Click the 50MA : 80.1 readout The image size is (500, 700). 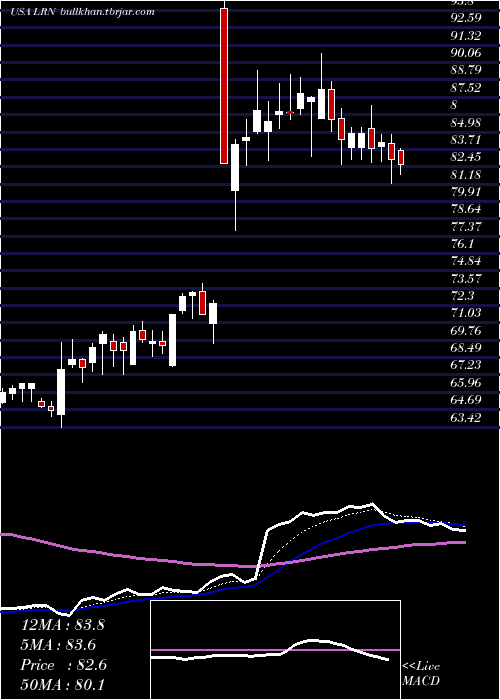click(x=62, y=684)
